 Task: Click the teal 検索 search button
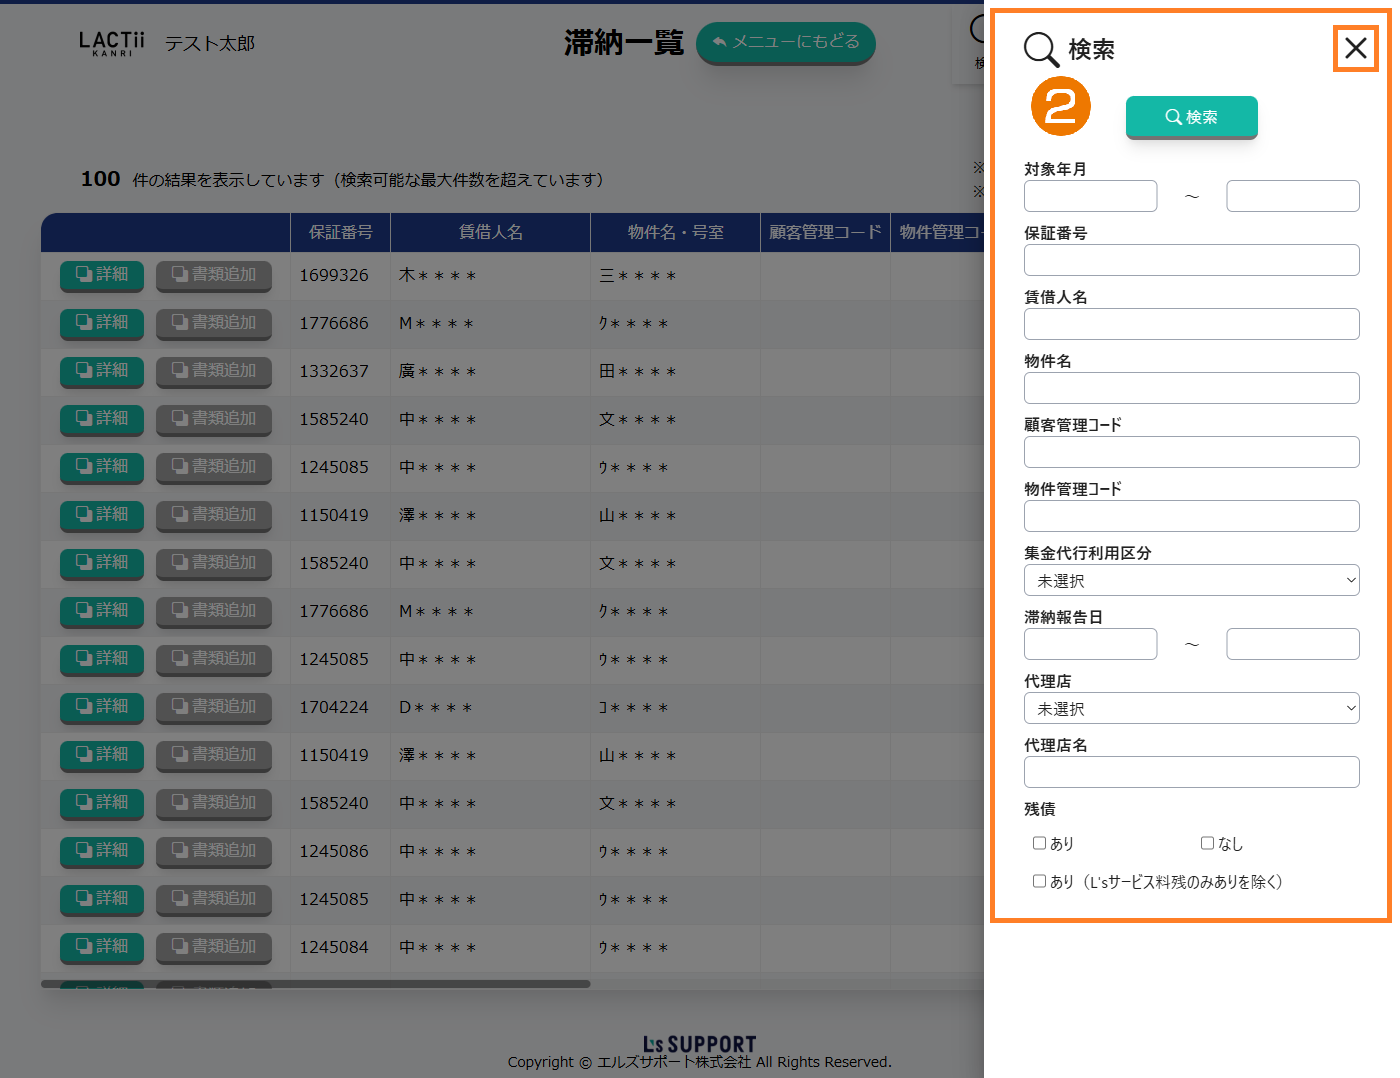[1191, 117]
